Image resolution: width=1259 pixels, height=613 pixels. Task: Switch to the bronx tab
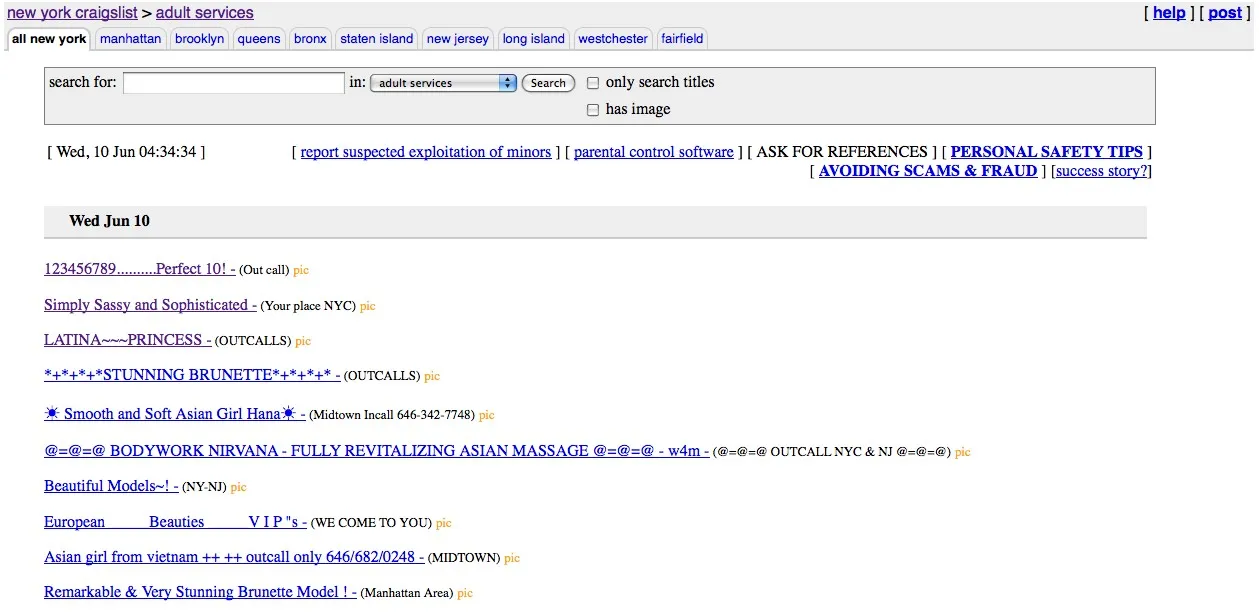click(310, 39)
